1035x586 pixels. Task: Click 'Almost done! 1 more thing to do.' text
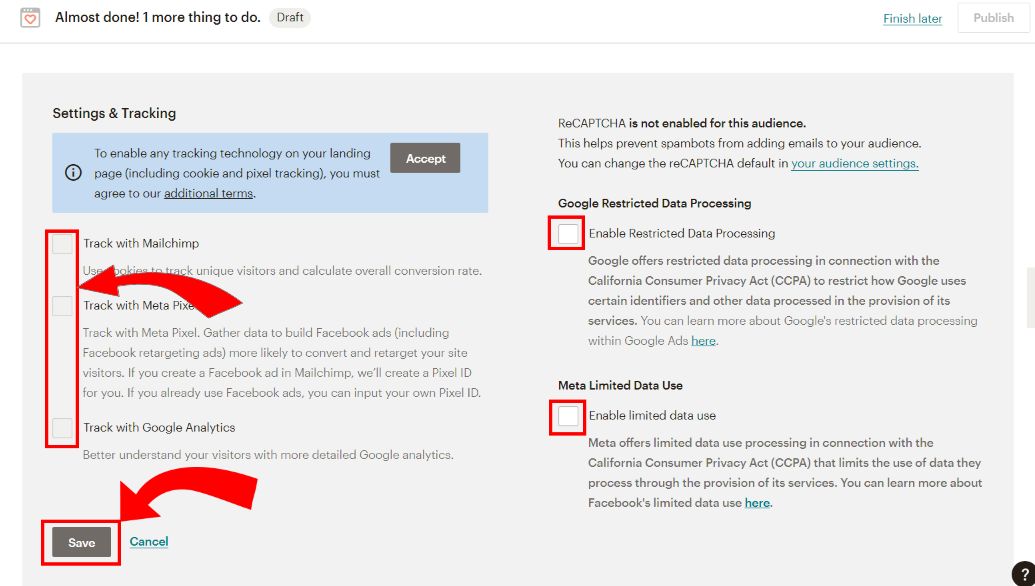click(158, 18)
